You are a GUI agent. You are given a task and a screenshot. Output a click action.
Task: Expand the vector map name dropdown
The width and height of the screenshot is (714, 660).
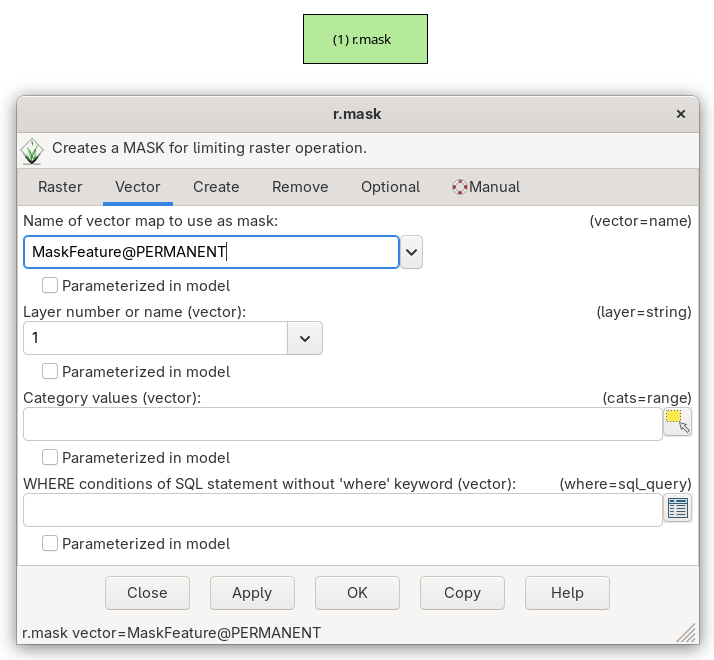(x=412, y=252)
